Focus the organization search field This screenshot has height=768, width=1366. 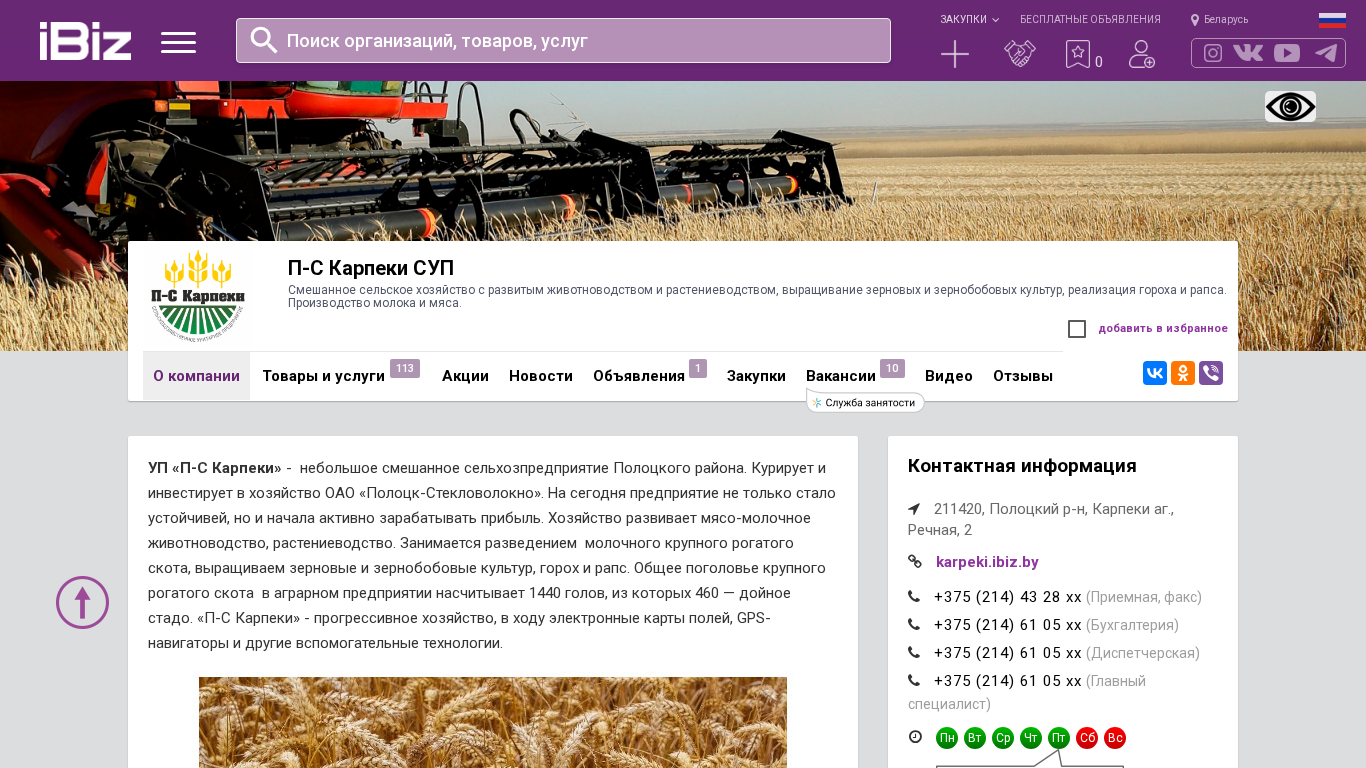[563, 41]
